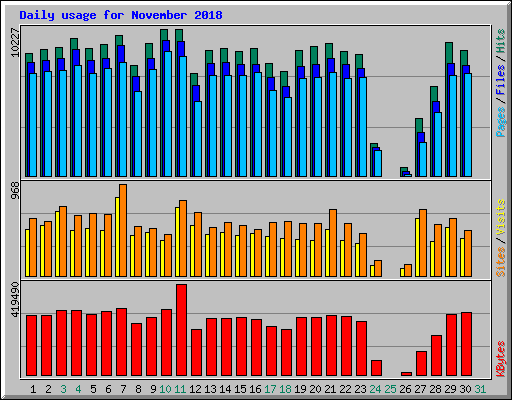
Task: Click green day label 24
Action: point(375,389)
